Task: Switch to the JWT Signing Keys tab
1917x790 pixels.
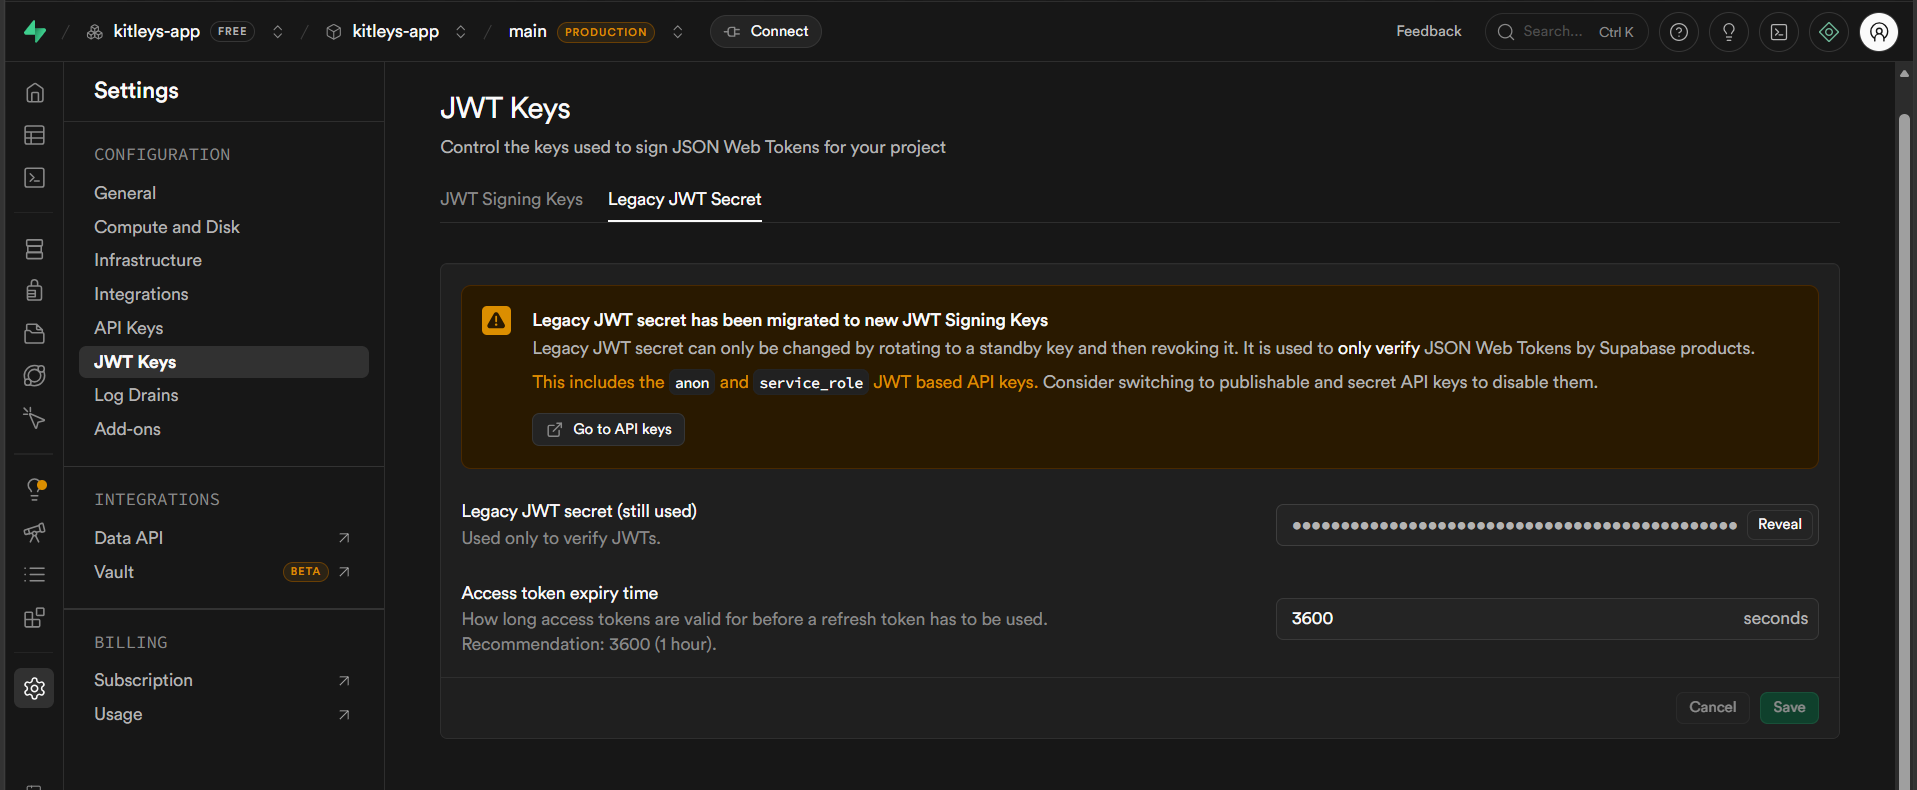Action: click(511, 199)
